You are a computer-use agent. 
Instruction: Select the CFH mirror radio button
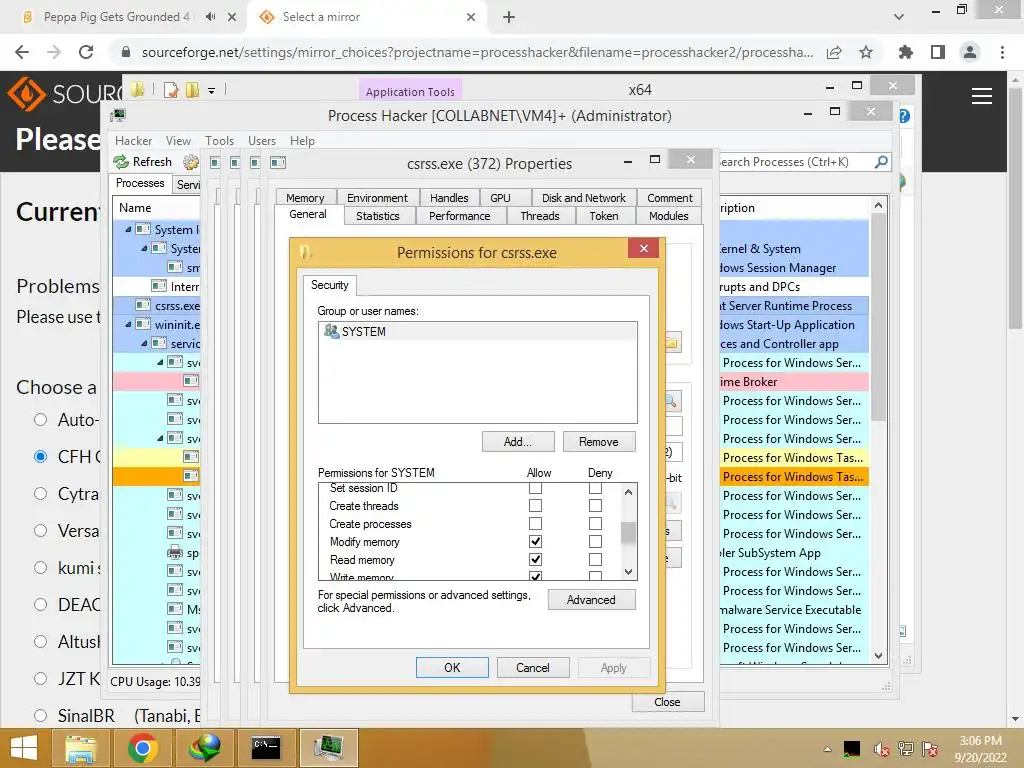tap(40, 456)
